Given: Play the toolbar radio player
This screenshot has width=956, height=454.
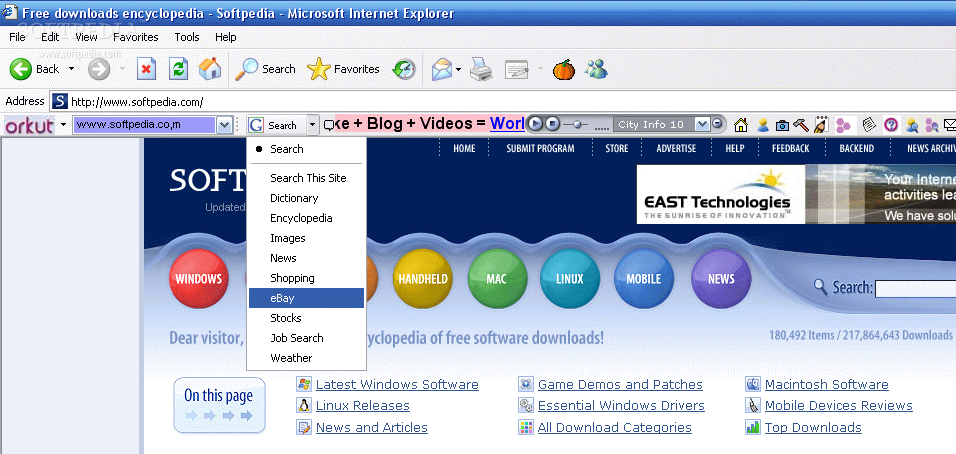Looking at the screenshot, I should tap(535, 124).
